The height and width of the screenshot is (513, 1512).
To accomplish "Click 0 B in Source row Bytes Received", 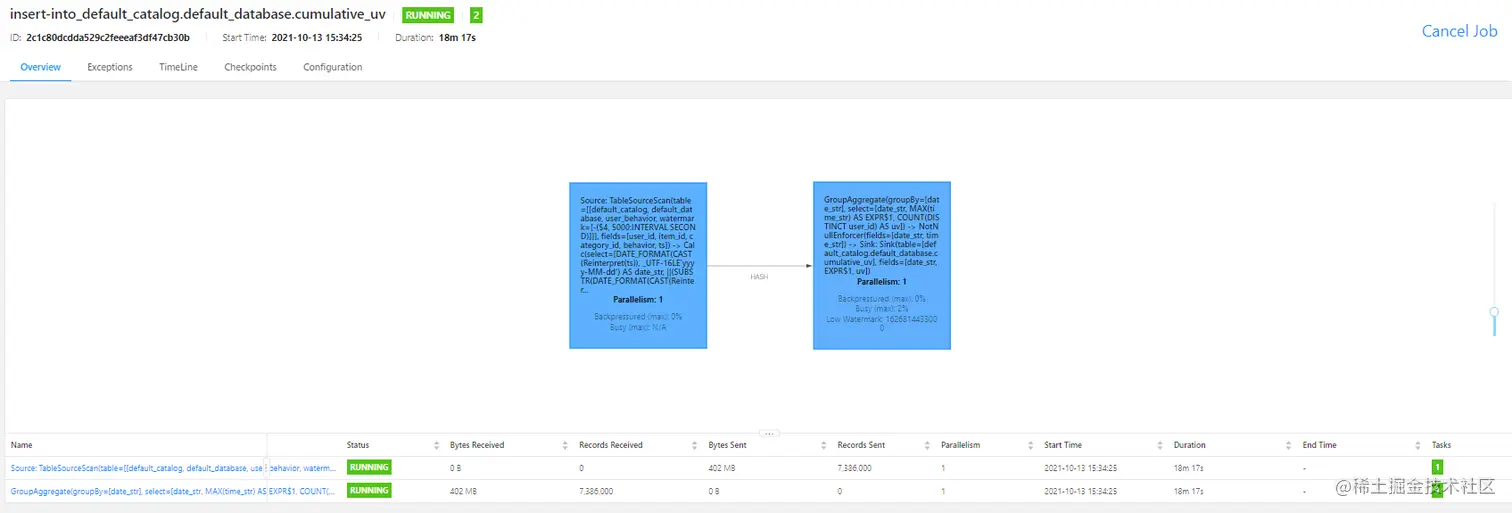I will [x=456, y=467].
